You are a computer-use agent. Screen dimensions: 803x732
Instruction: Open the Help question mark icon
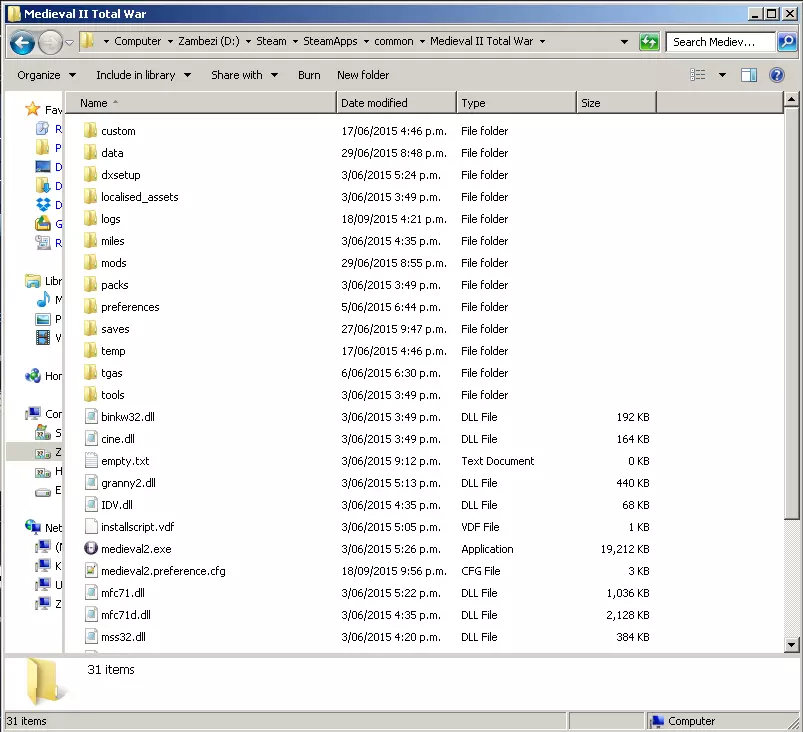click(776, 75)
